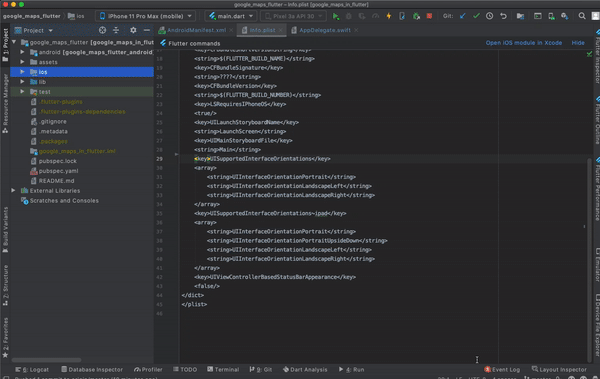Screen dimensions: 600x379
Task: Expand the ios folder
Action: pyautogui.click(x=22, y=72)
